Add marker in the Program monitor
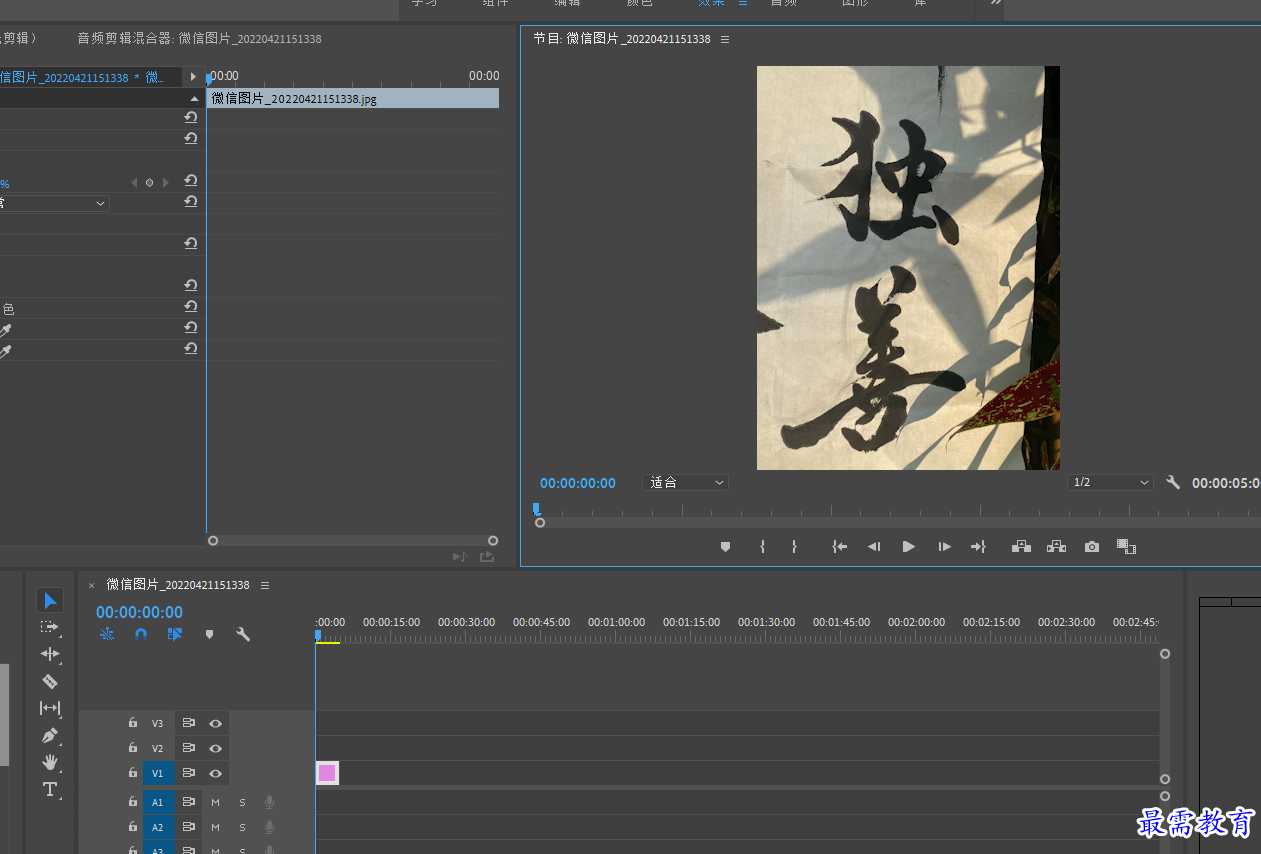The image size is (1261, 854). point(726,547)
